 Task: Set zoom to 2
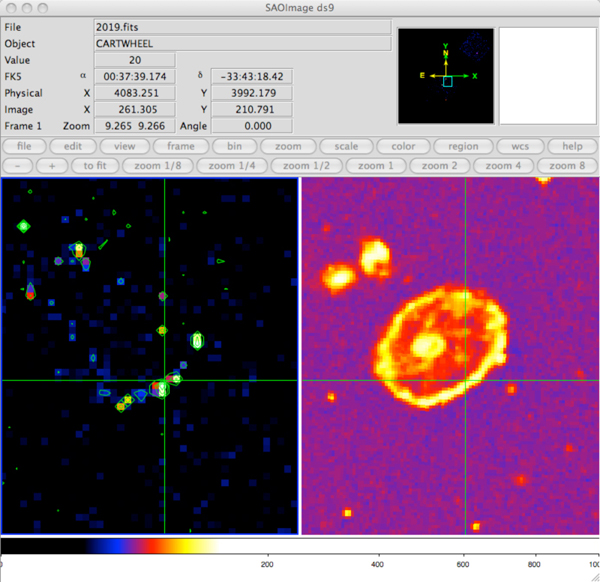point(439,166)
